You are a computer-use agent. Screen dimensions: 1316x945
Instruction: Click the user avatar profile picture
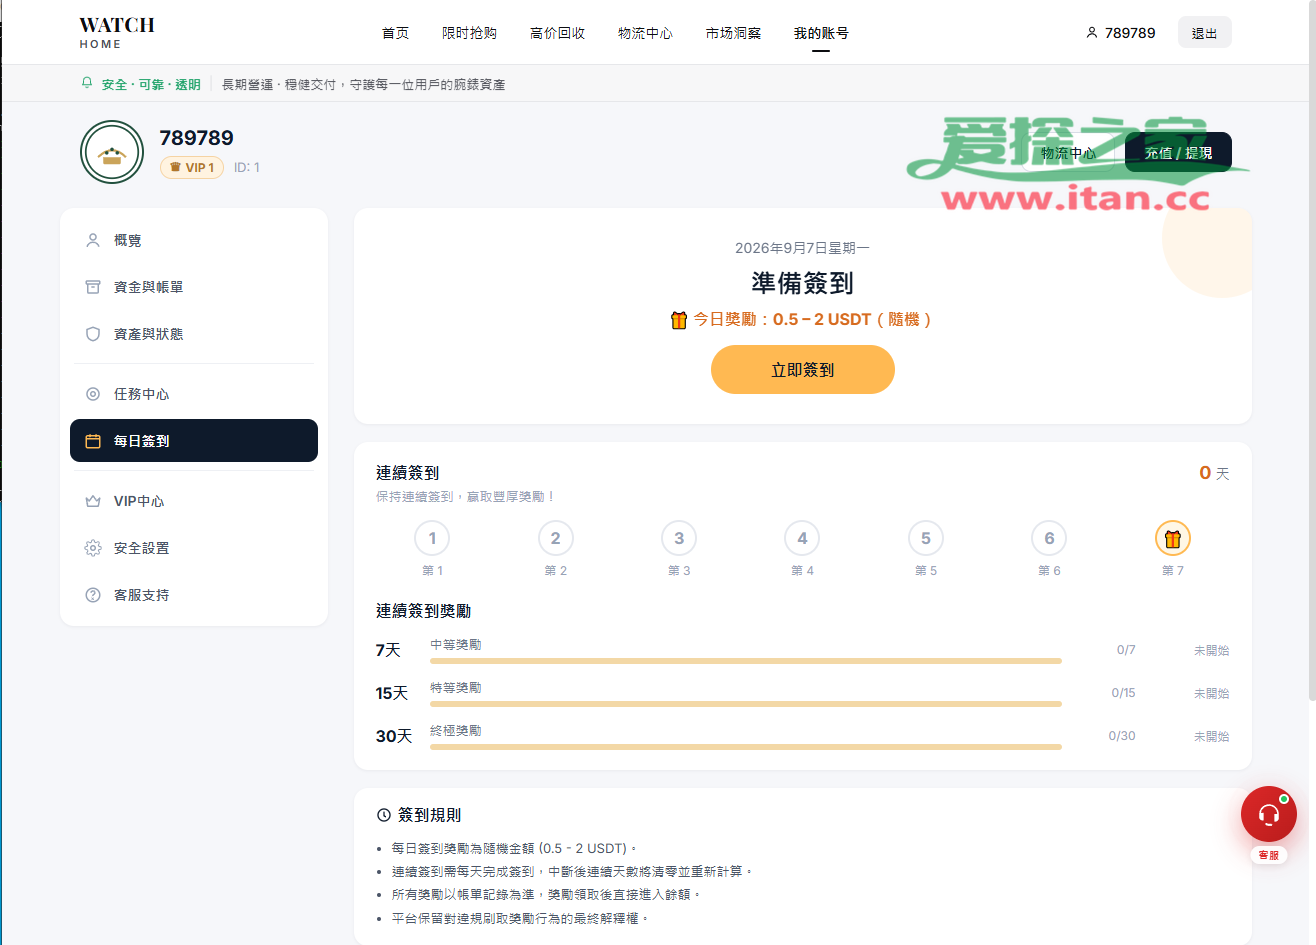point(112,152)
